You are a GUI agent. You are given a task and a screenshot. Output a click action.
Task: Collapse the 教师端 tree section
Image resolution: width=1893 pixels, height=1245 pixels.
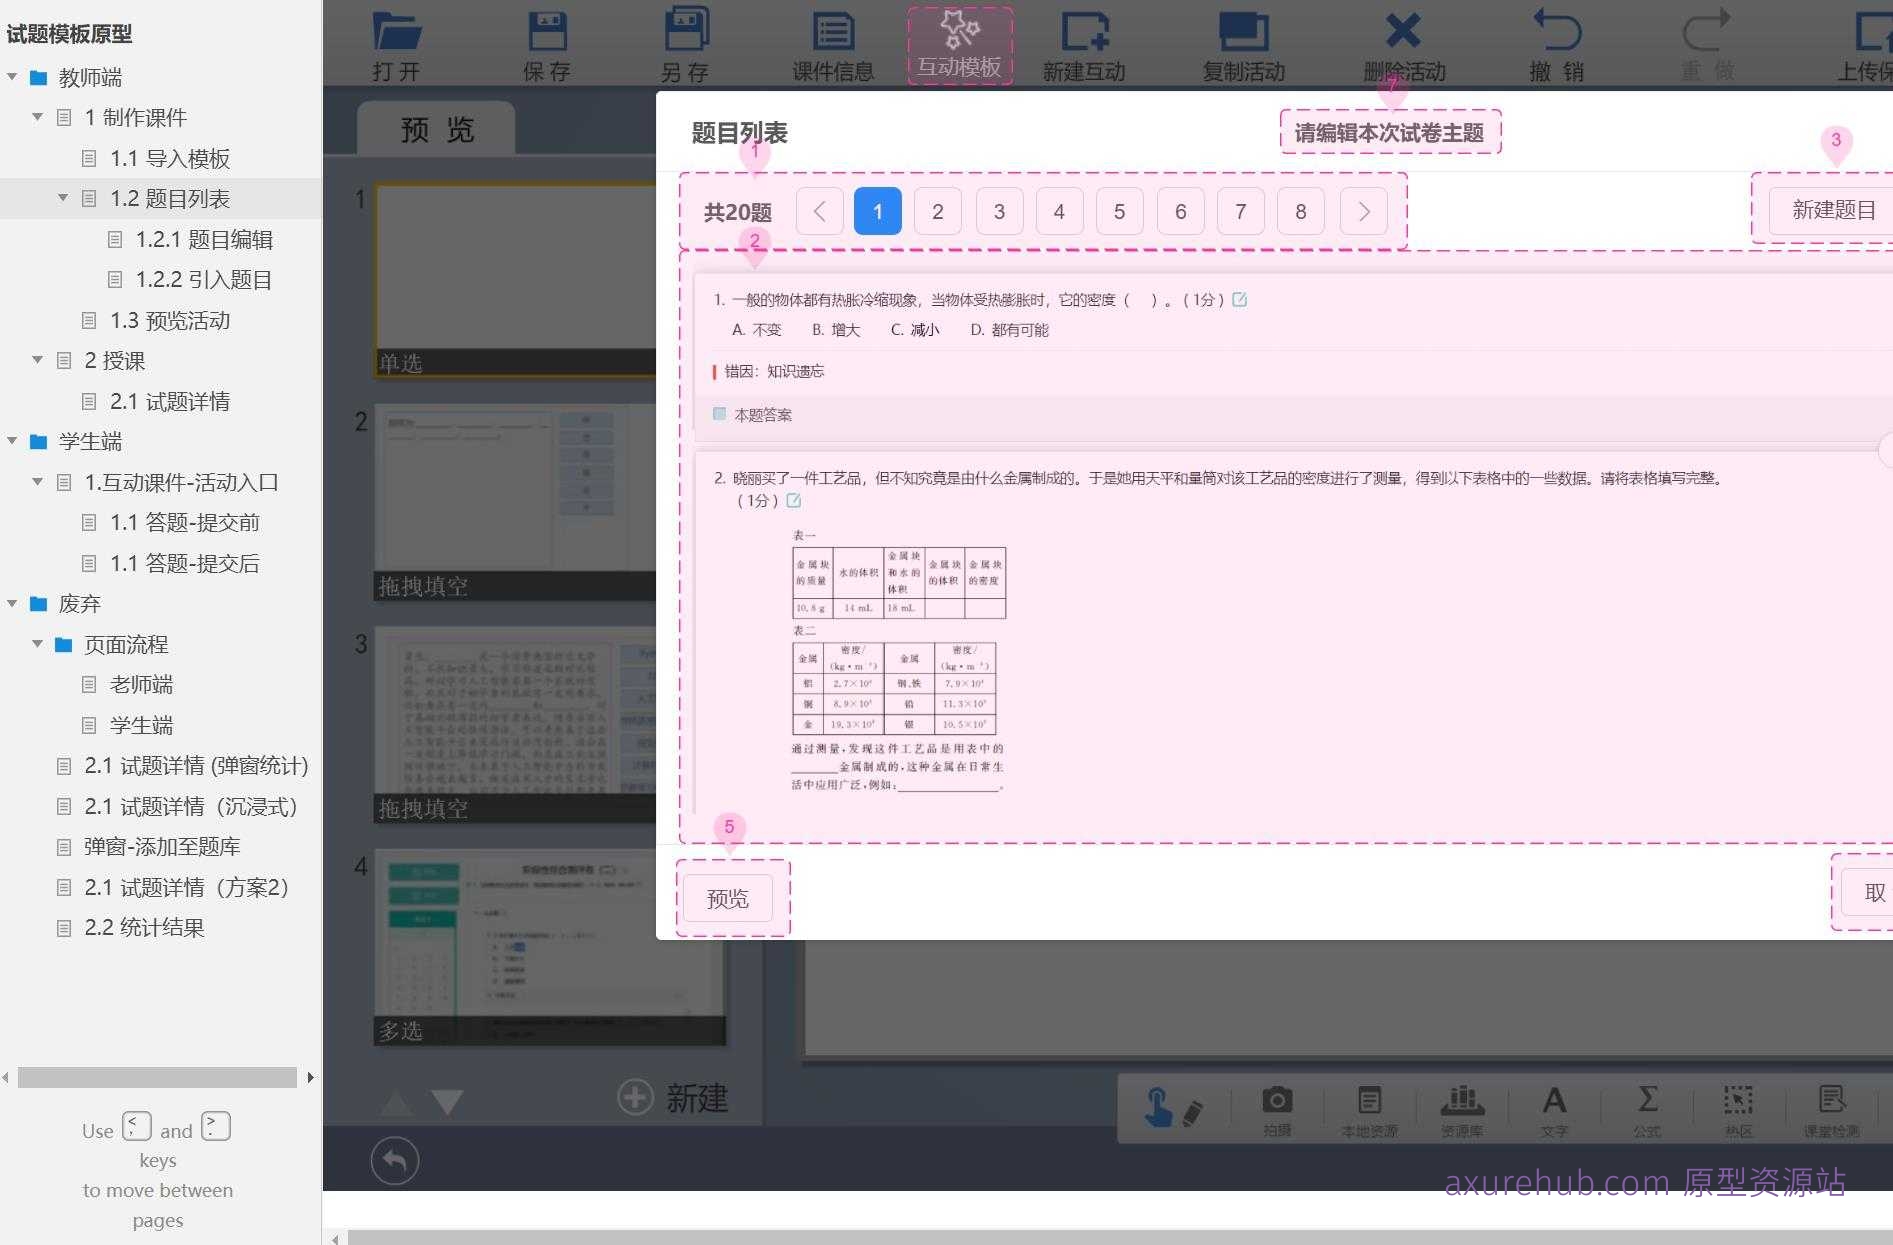coord(12,77)
